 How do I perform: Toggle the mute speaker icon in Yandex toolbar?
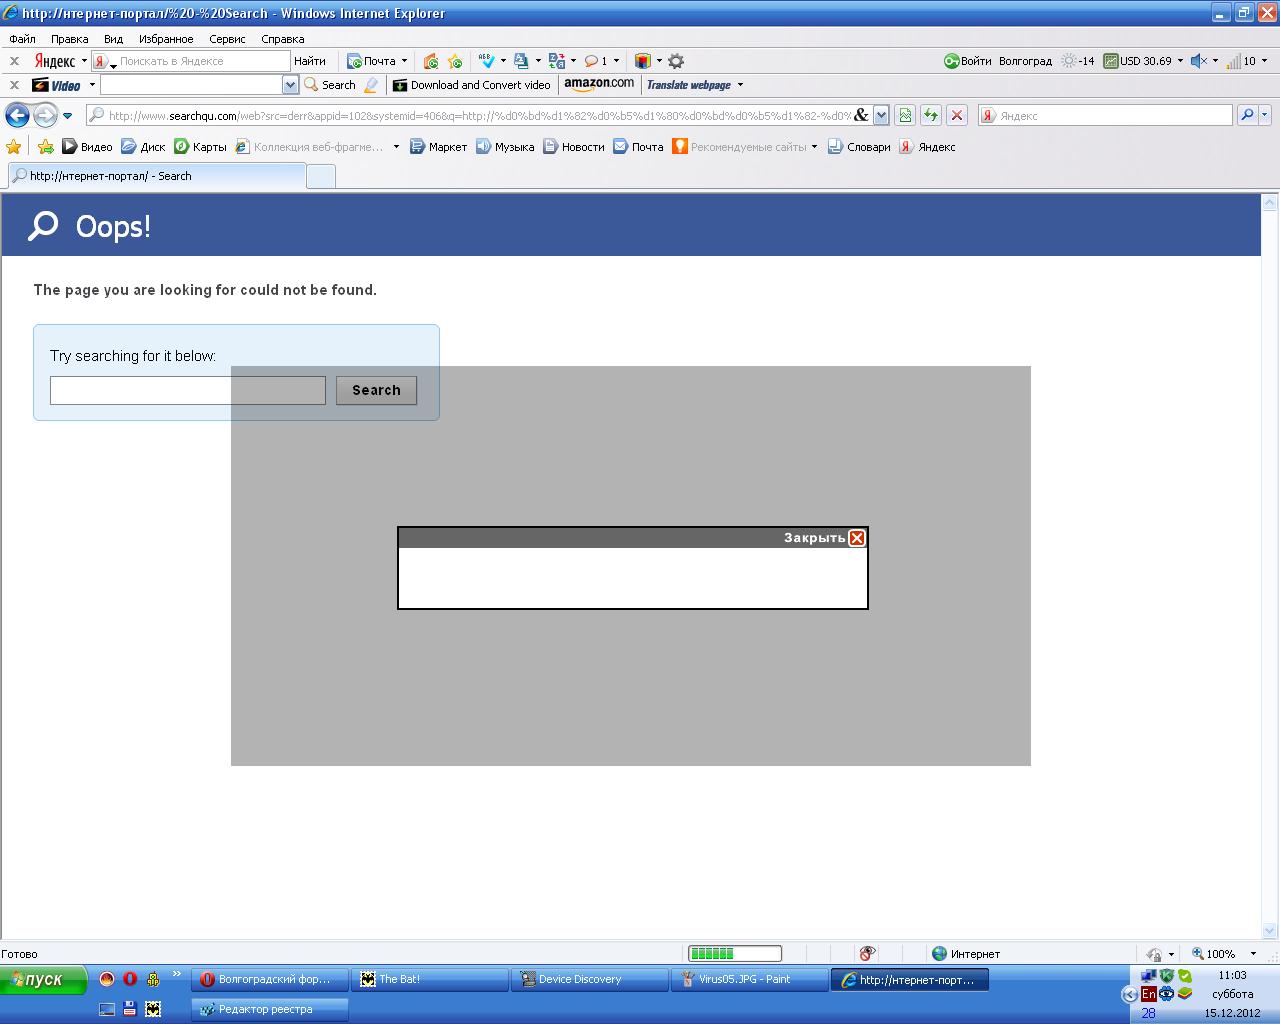pos(1198,61)
